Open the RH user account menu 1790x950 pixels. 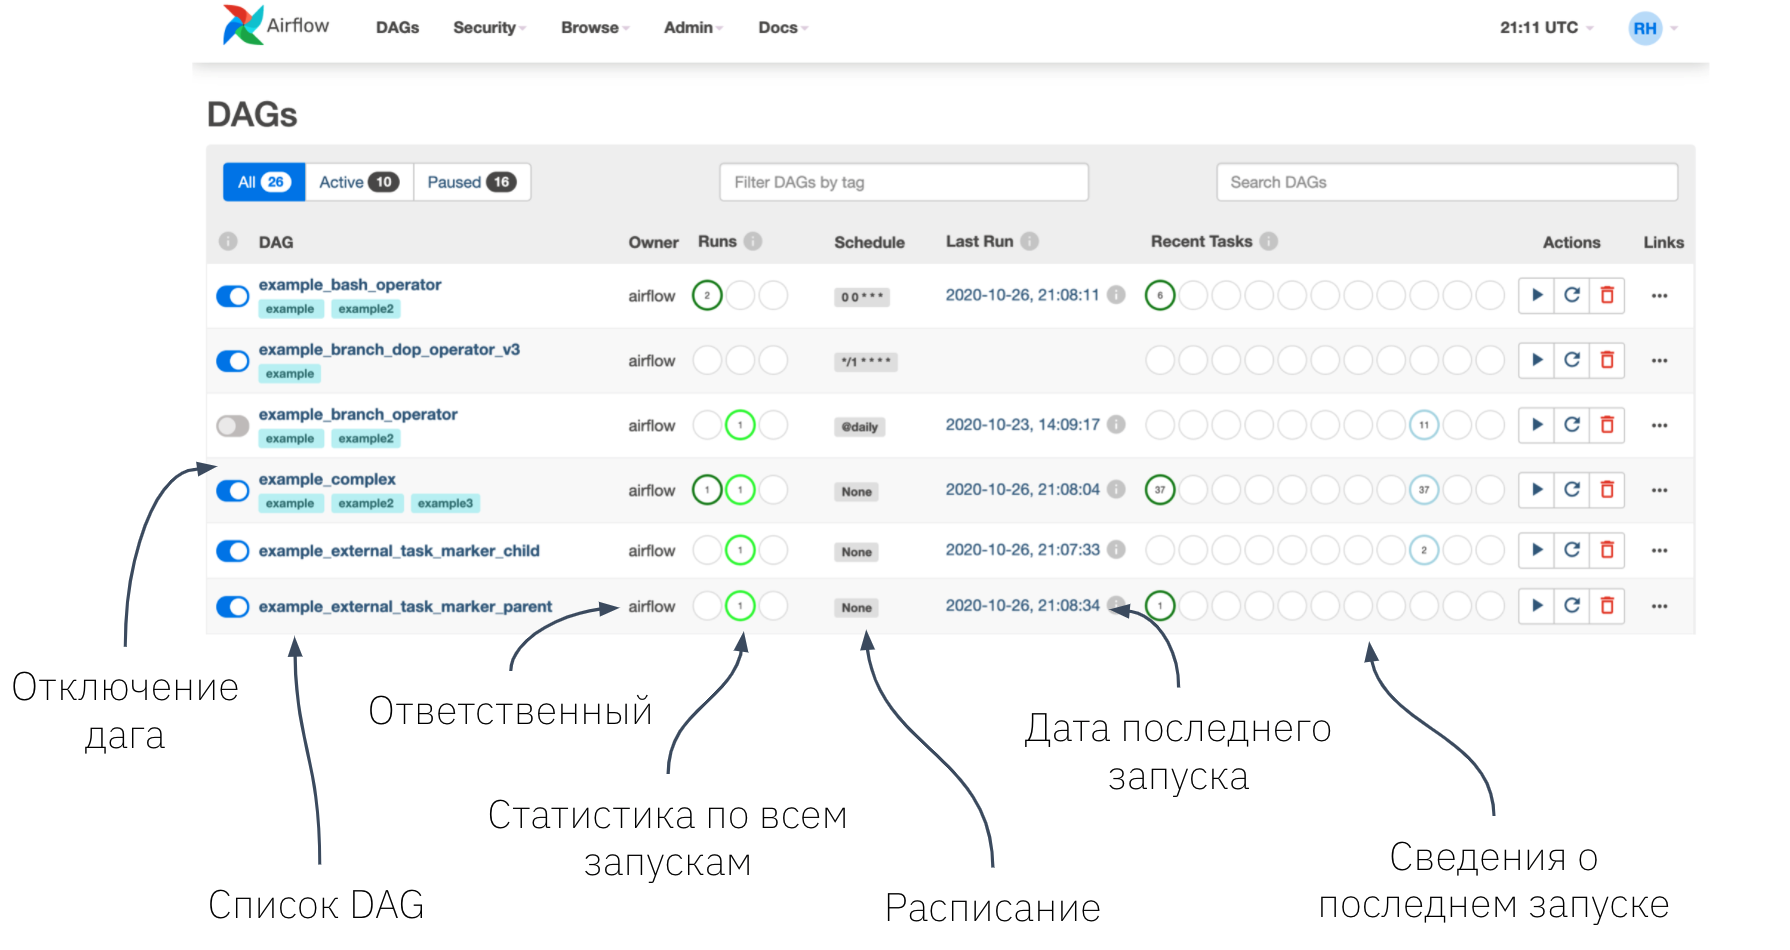[x=1653, y=28]
